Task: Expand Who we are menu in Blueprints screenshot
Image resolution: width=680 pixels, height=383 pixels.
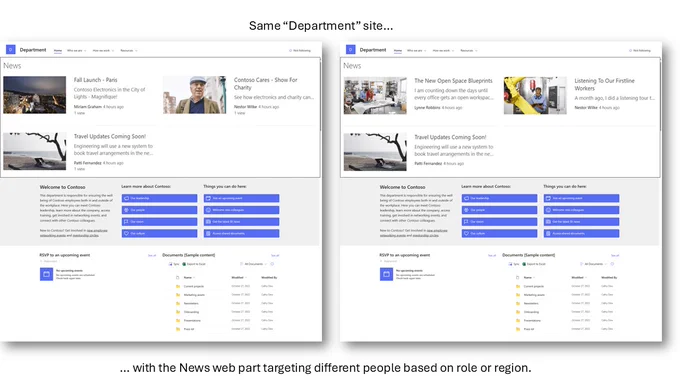Action: pos(417,50)
